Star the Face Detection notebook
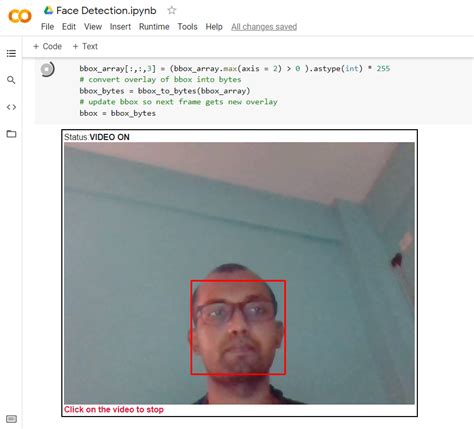Image resolution: width=474 pixels, height=429 pixels. point(172,10)
